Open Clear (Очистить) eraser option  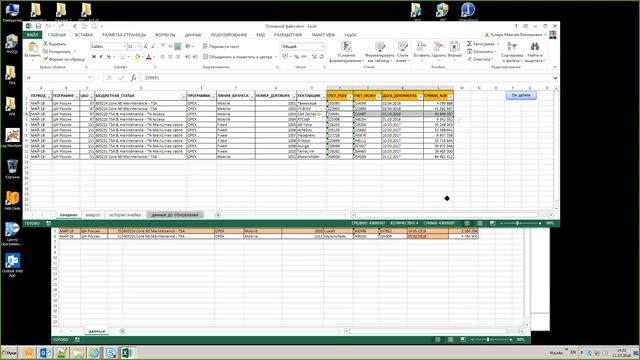point(479,59)
